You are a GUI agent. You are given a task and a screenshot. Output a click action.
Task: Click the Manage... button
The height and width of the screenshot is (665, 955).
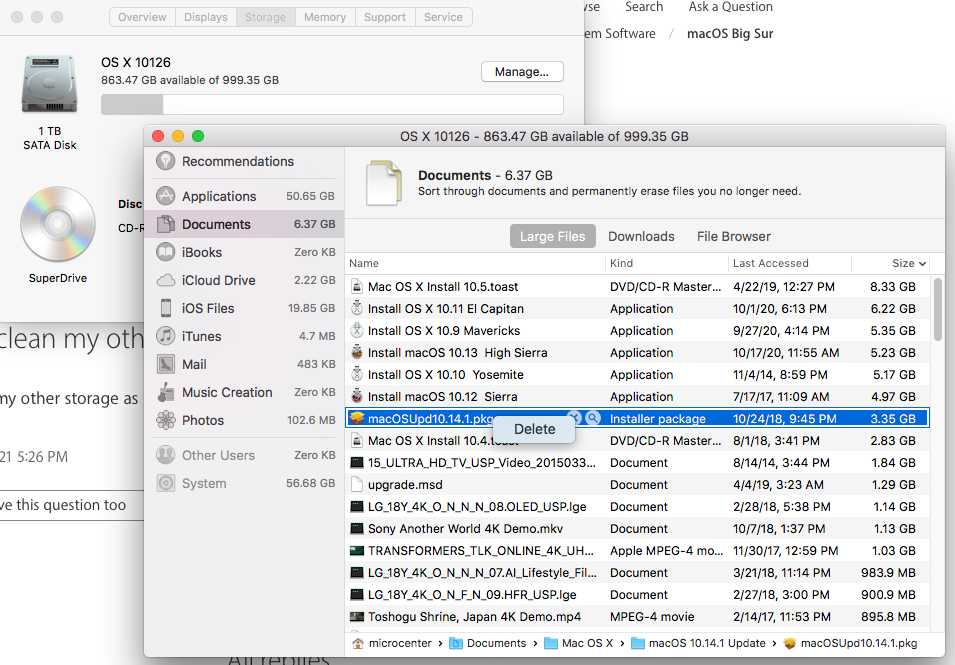click(x=522, y=71)
